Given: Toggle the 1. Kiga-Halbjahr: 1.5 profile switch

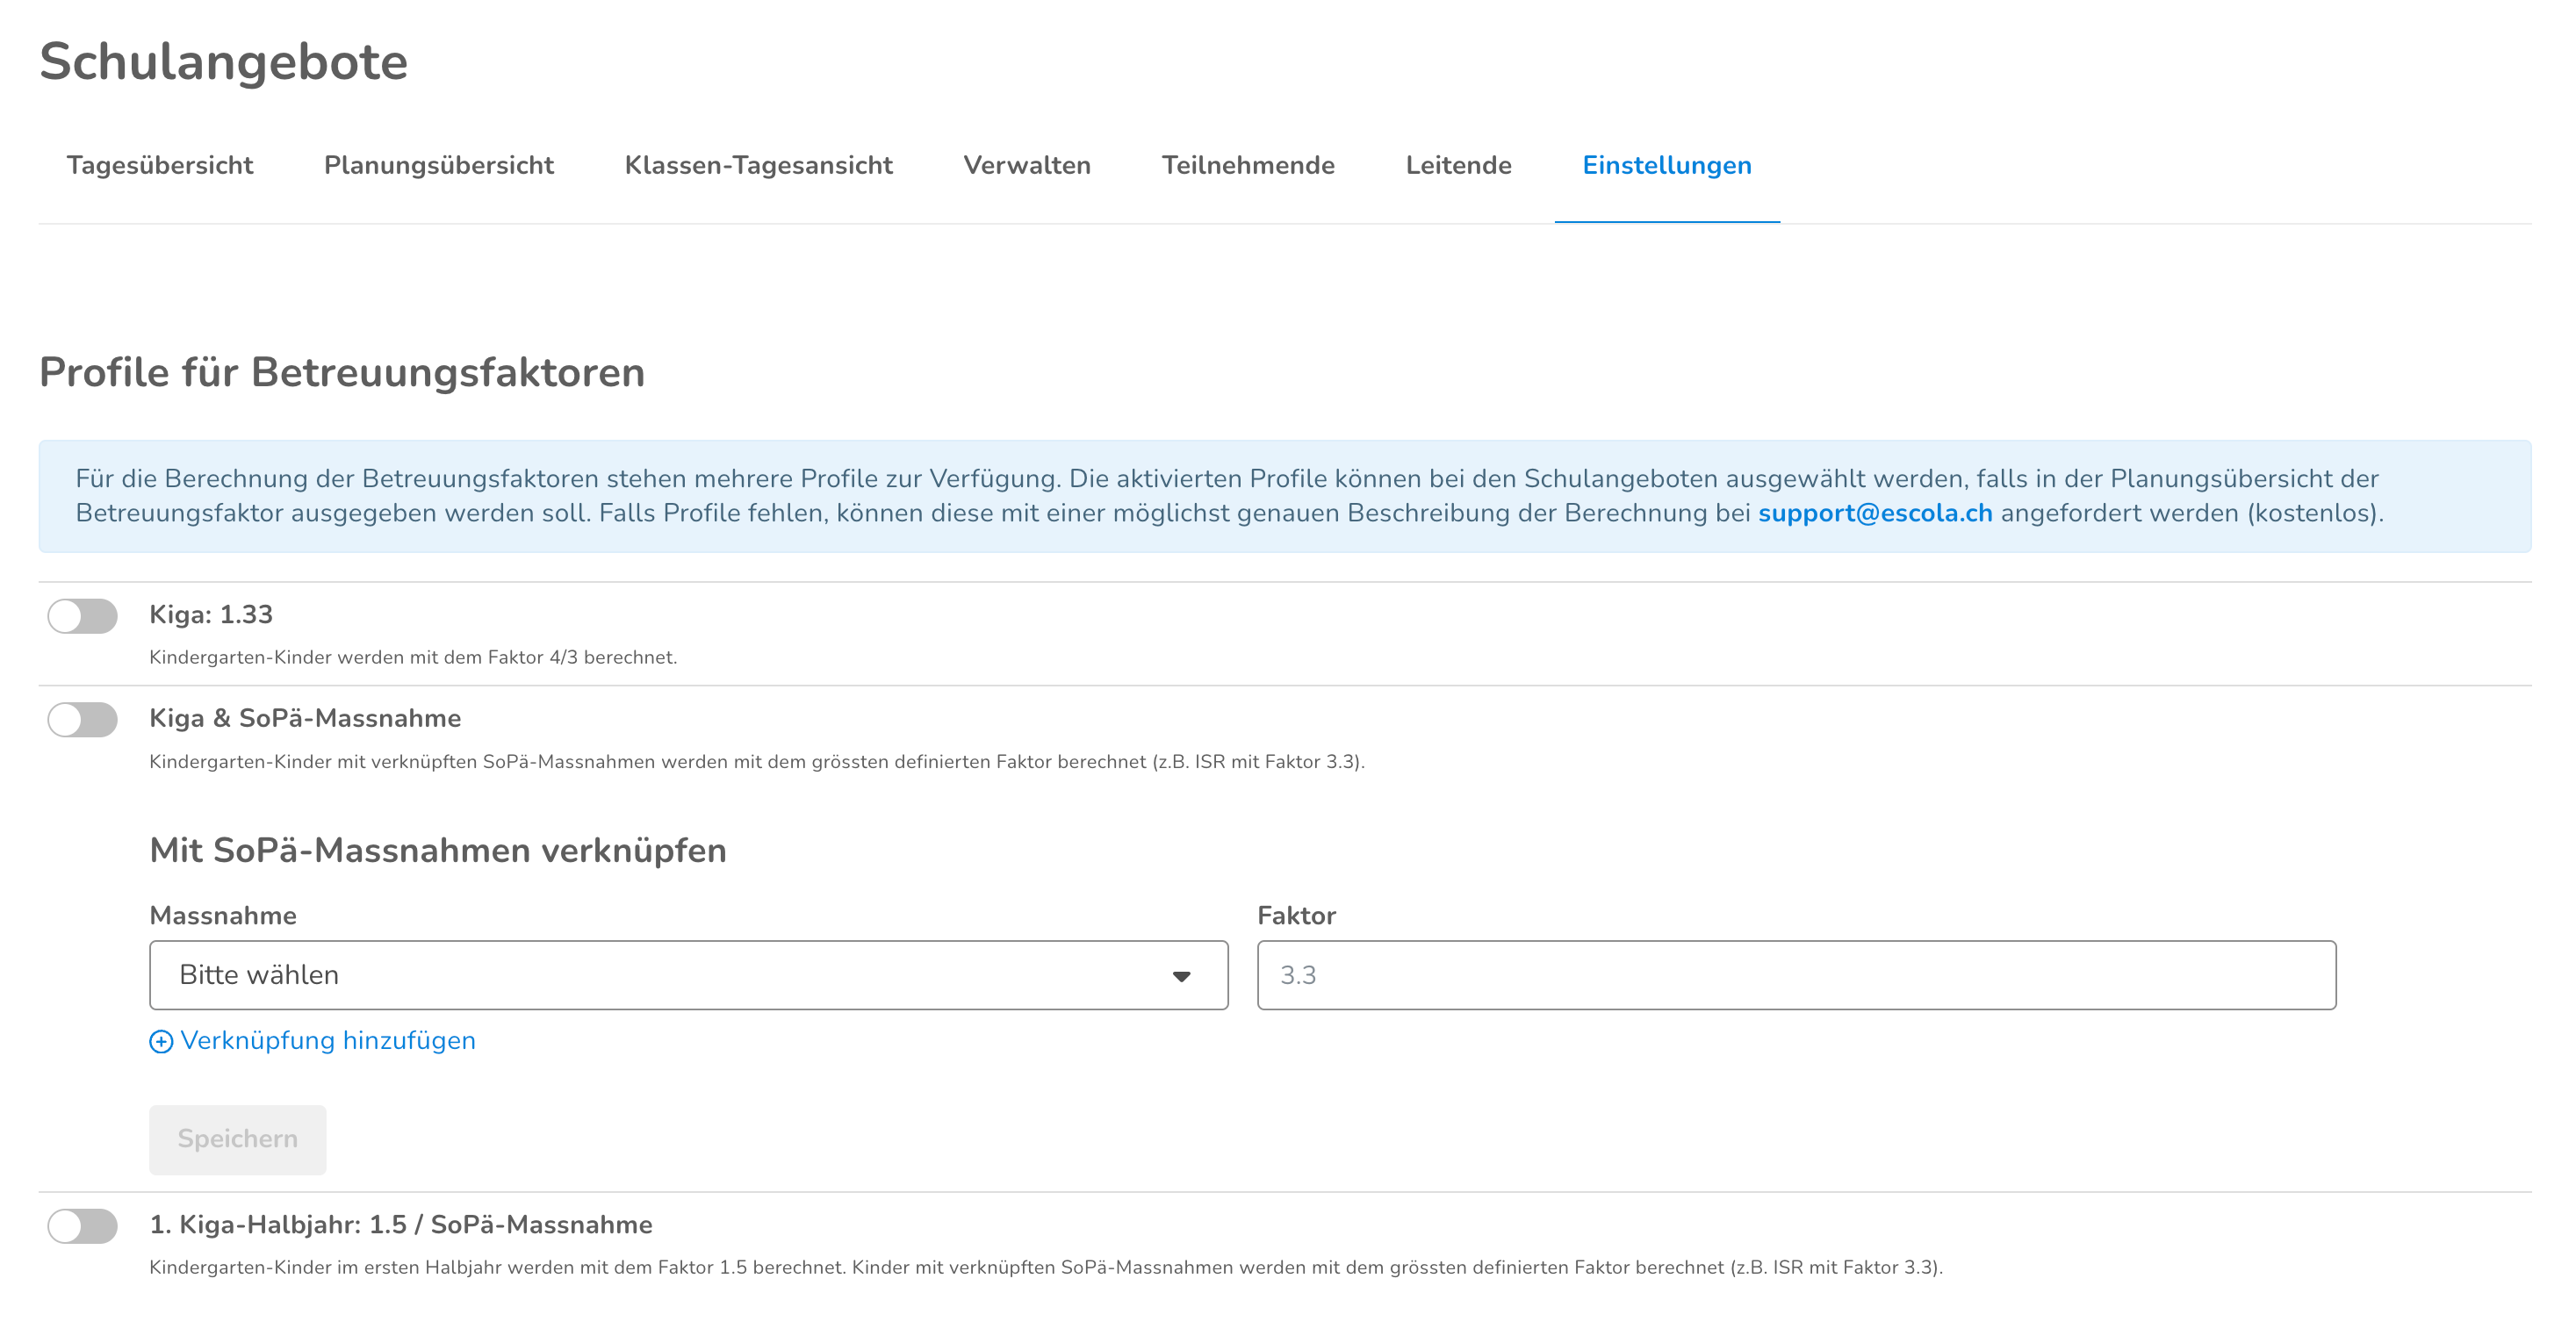Looking at the screenshot, I should tap(83, 1226).
